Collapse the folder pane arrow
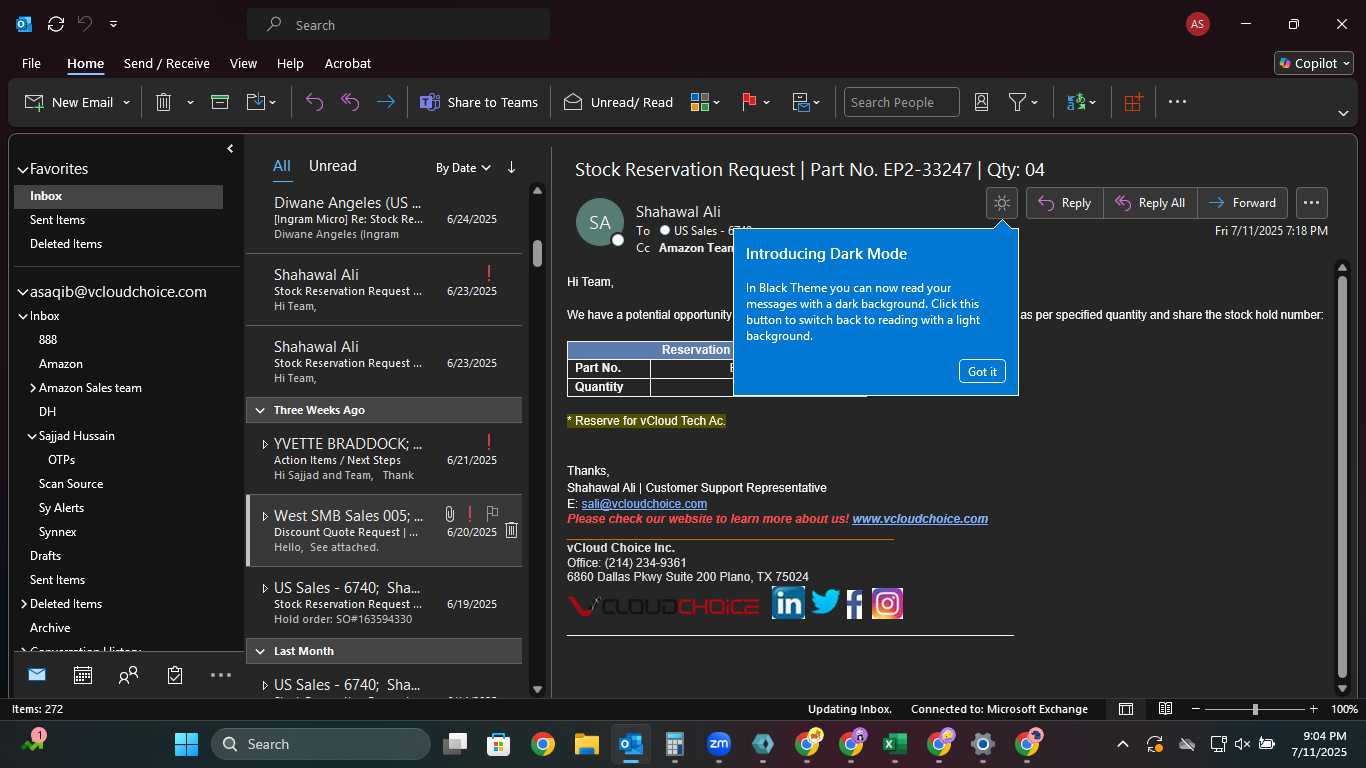Image resolution: width=1366 pixels, height=768 pixels. tap(230, 149)
